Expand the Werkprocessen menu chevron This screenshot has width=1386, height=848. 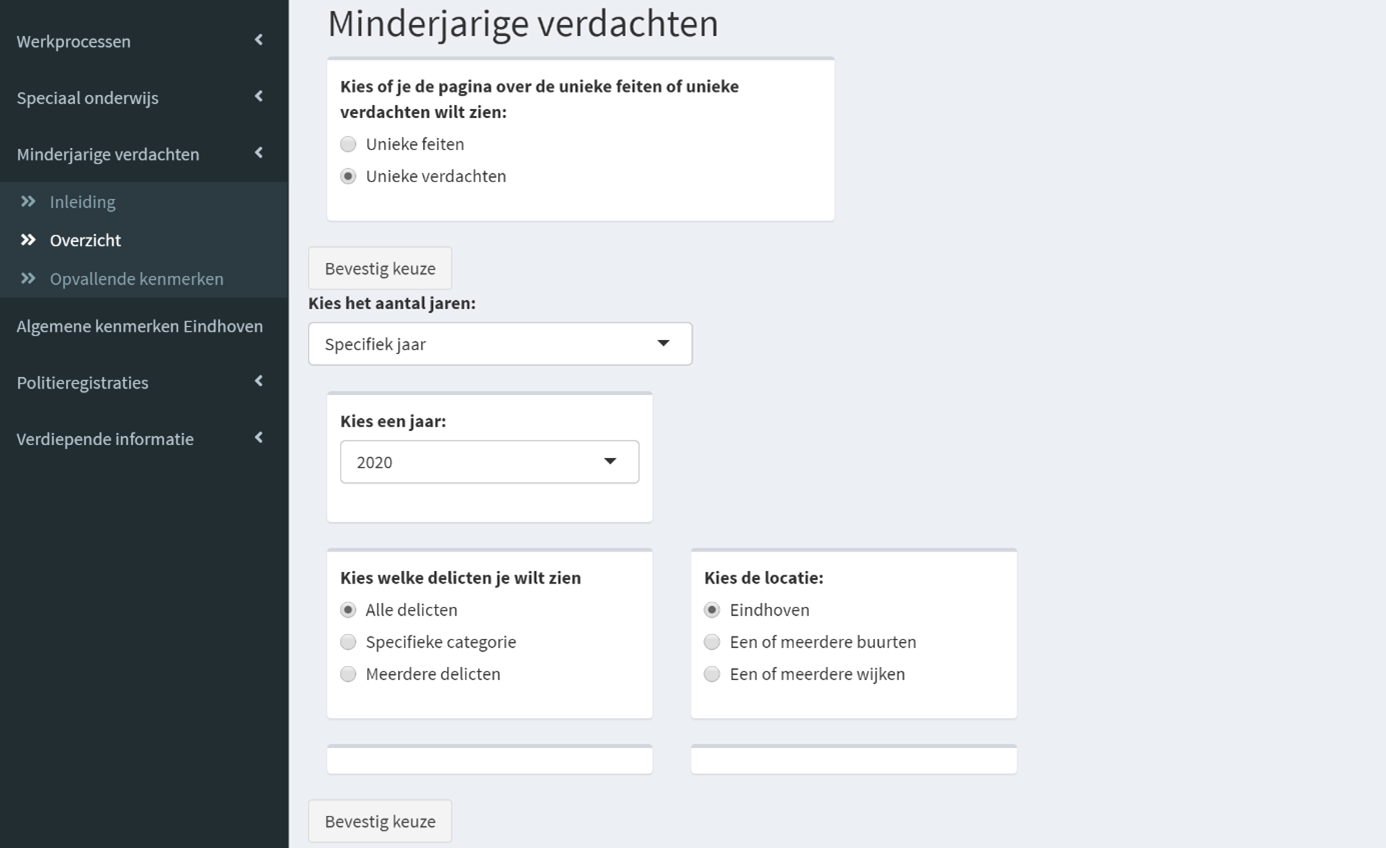259,40
